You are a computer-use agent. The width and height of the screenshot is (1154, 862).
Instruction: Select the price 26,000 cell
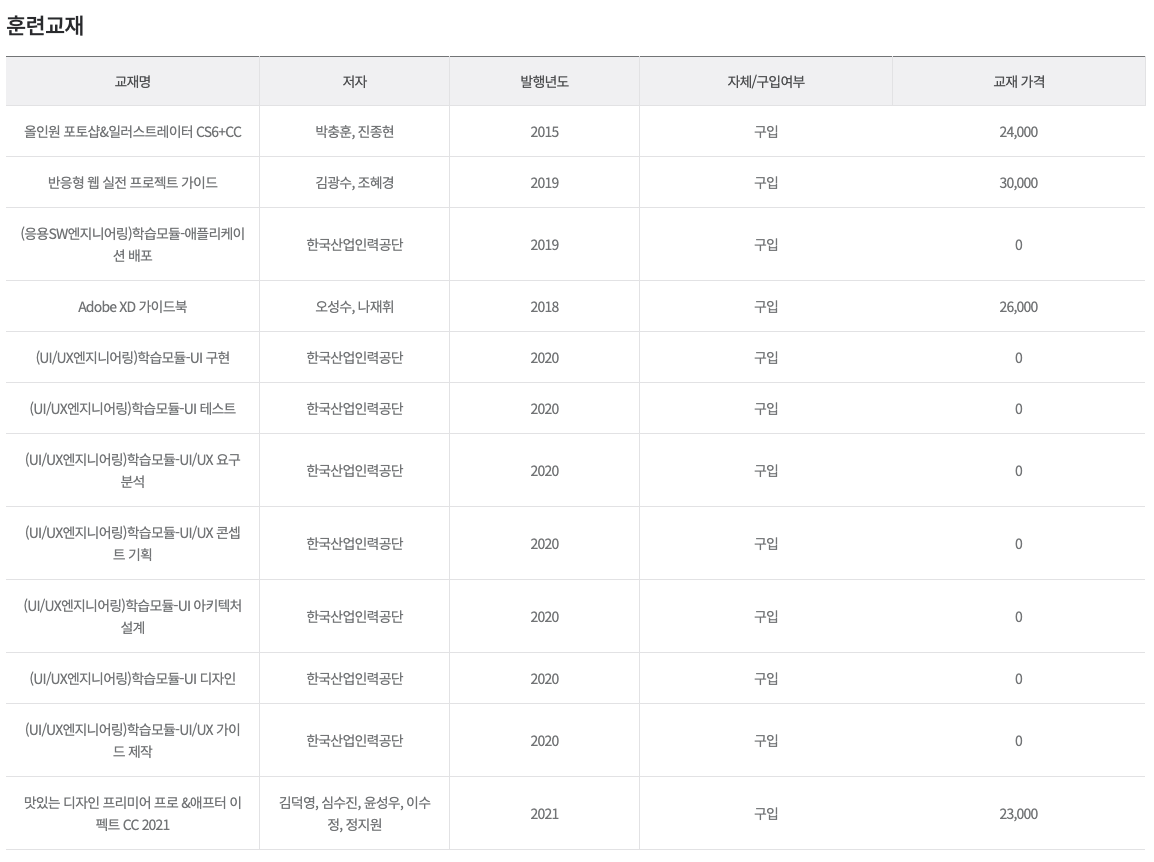point(1019,307)
